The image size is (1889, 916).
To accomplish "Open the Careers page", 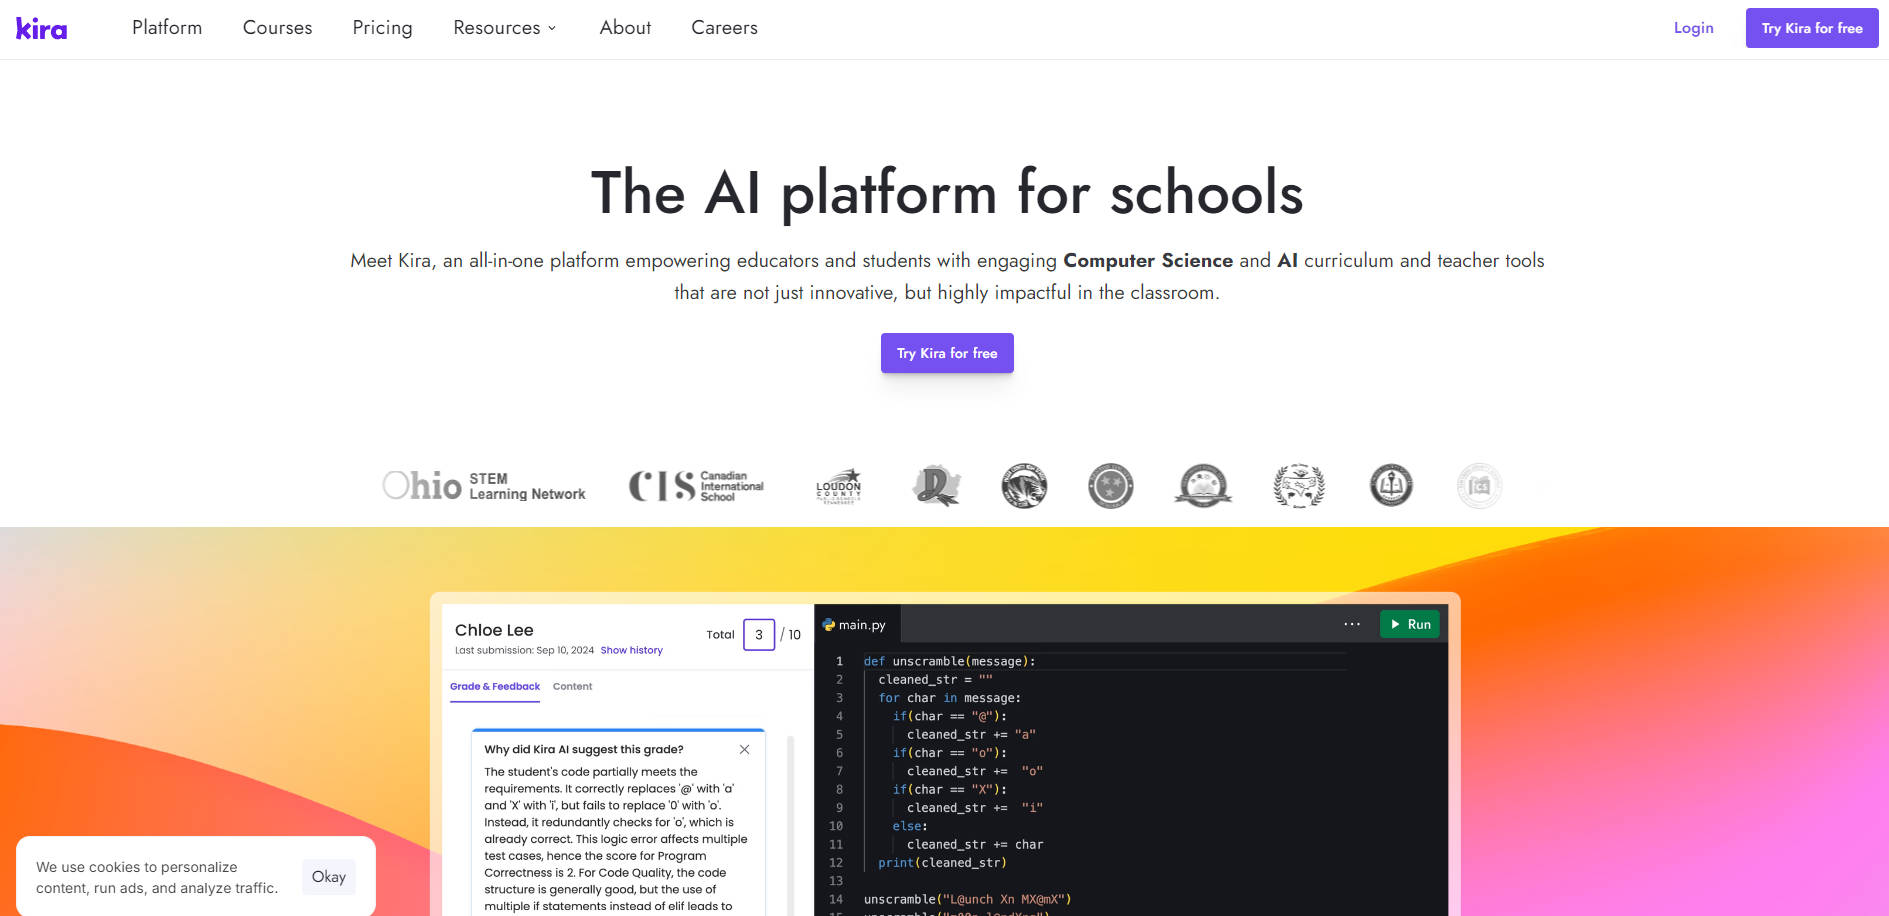I will point(724,28).
